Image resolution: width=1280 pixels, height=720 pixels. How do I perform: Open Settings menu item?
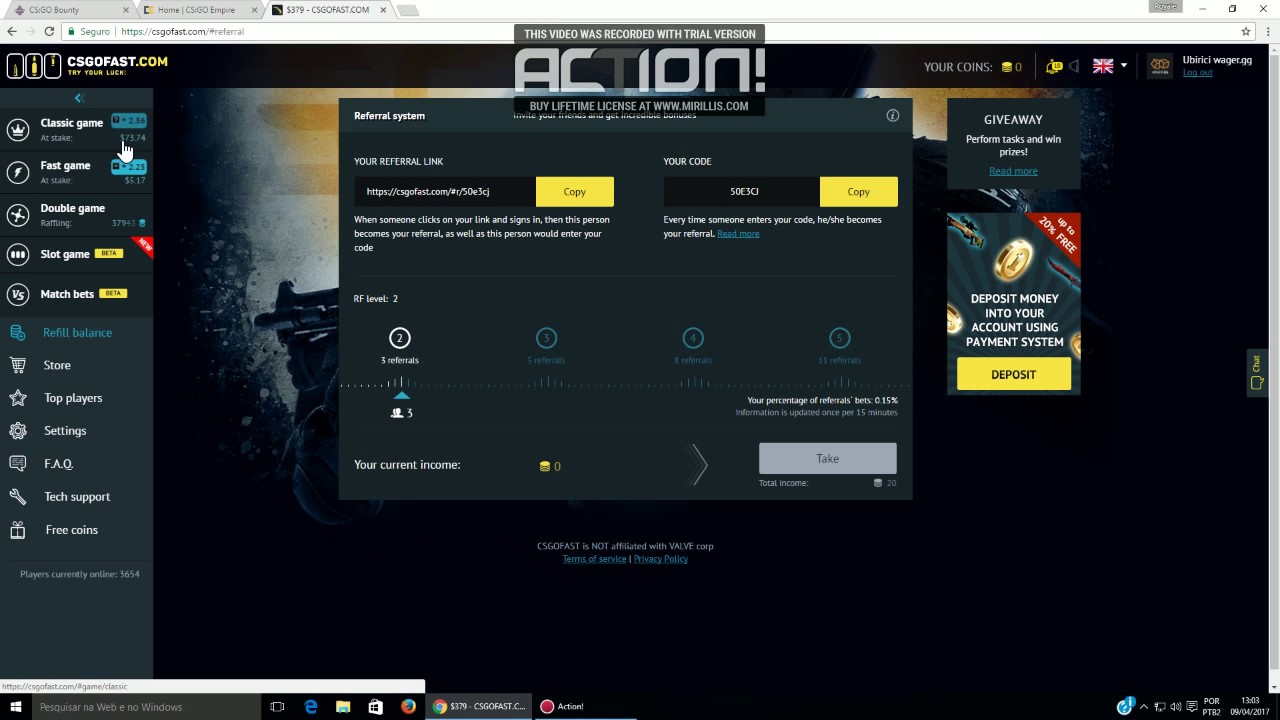pos(65,431)
